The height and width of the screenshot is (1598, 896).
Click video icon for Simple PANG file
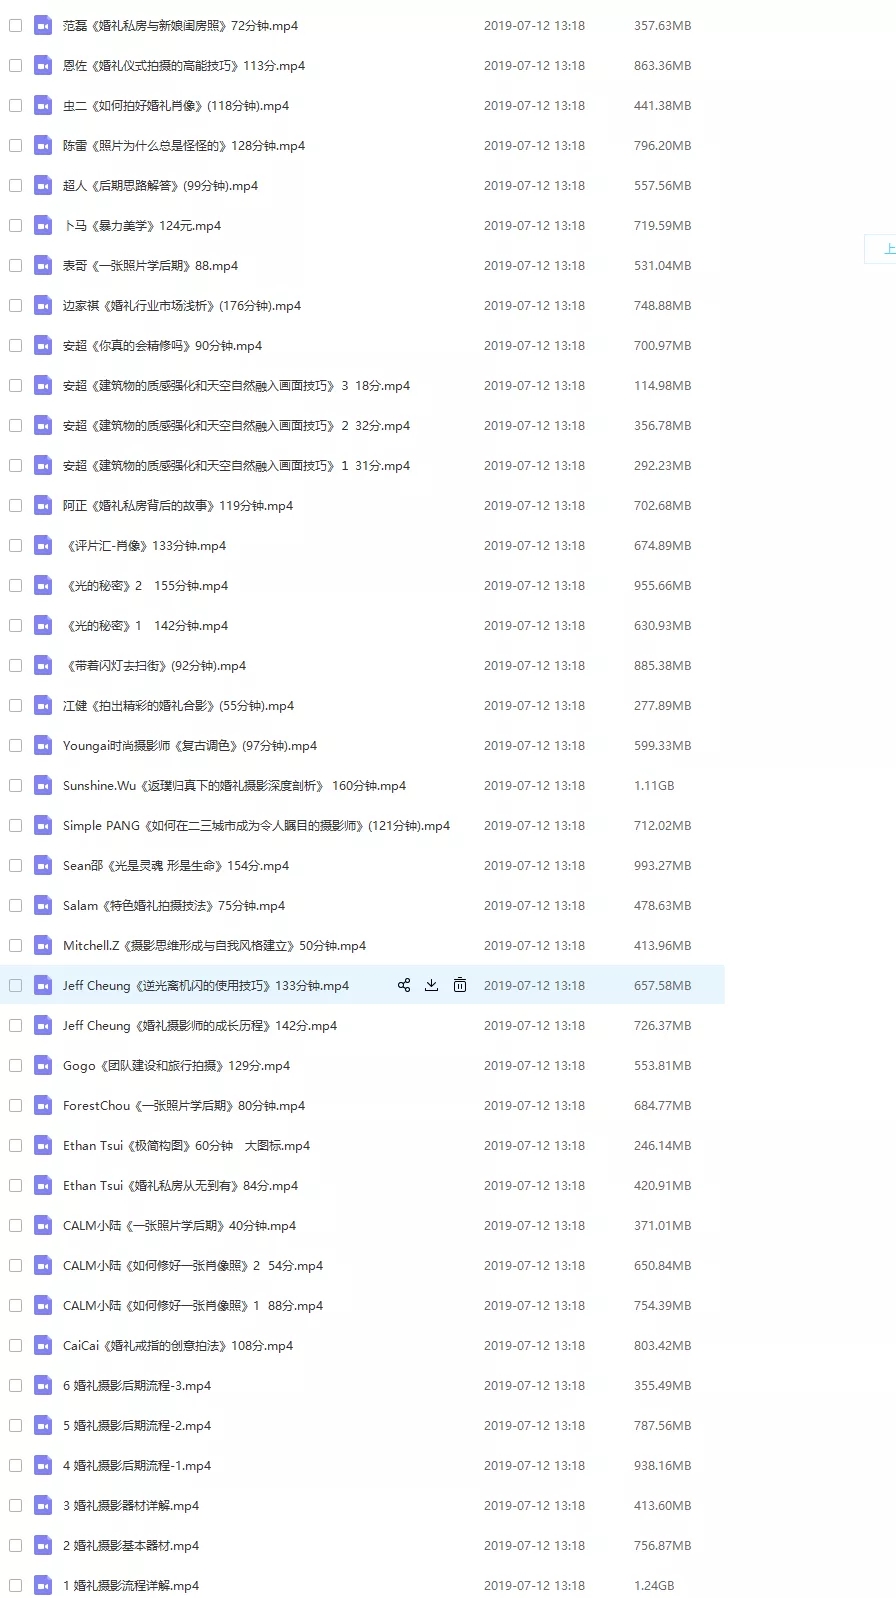[x=43, y=825]
